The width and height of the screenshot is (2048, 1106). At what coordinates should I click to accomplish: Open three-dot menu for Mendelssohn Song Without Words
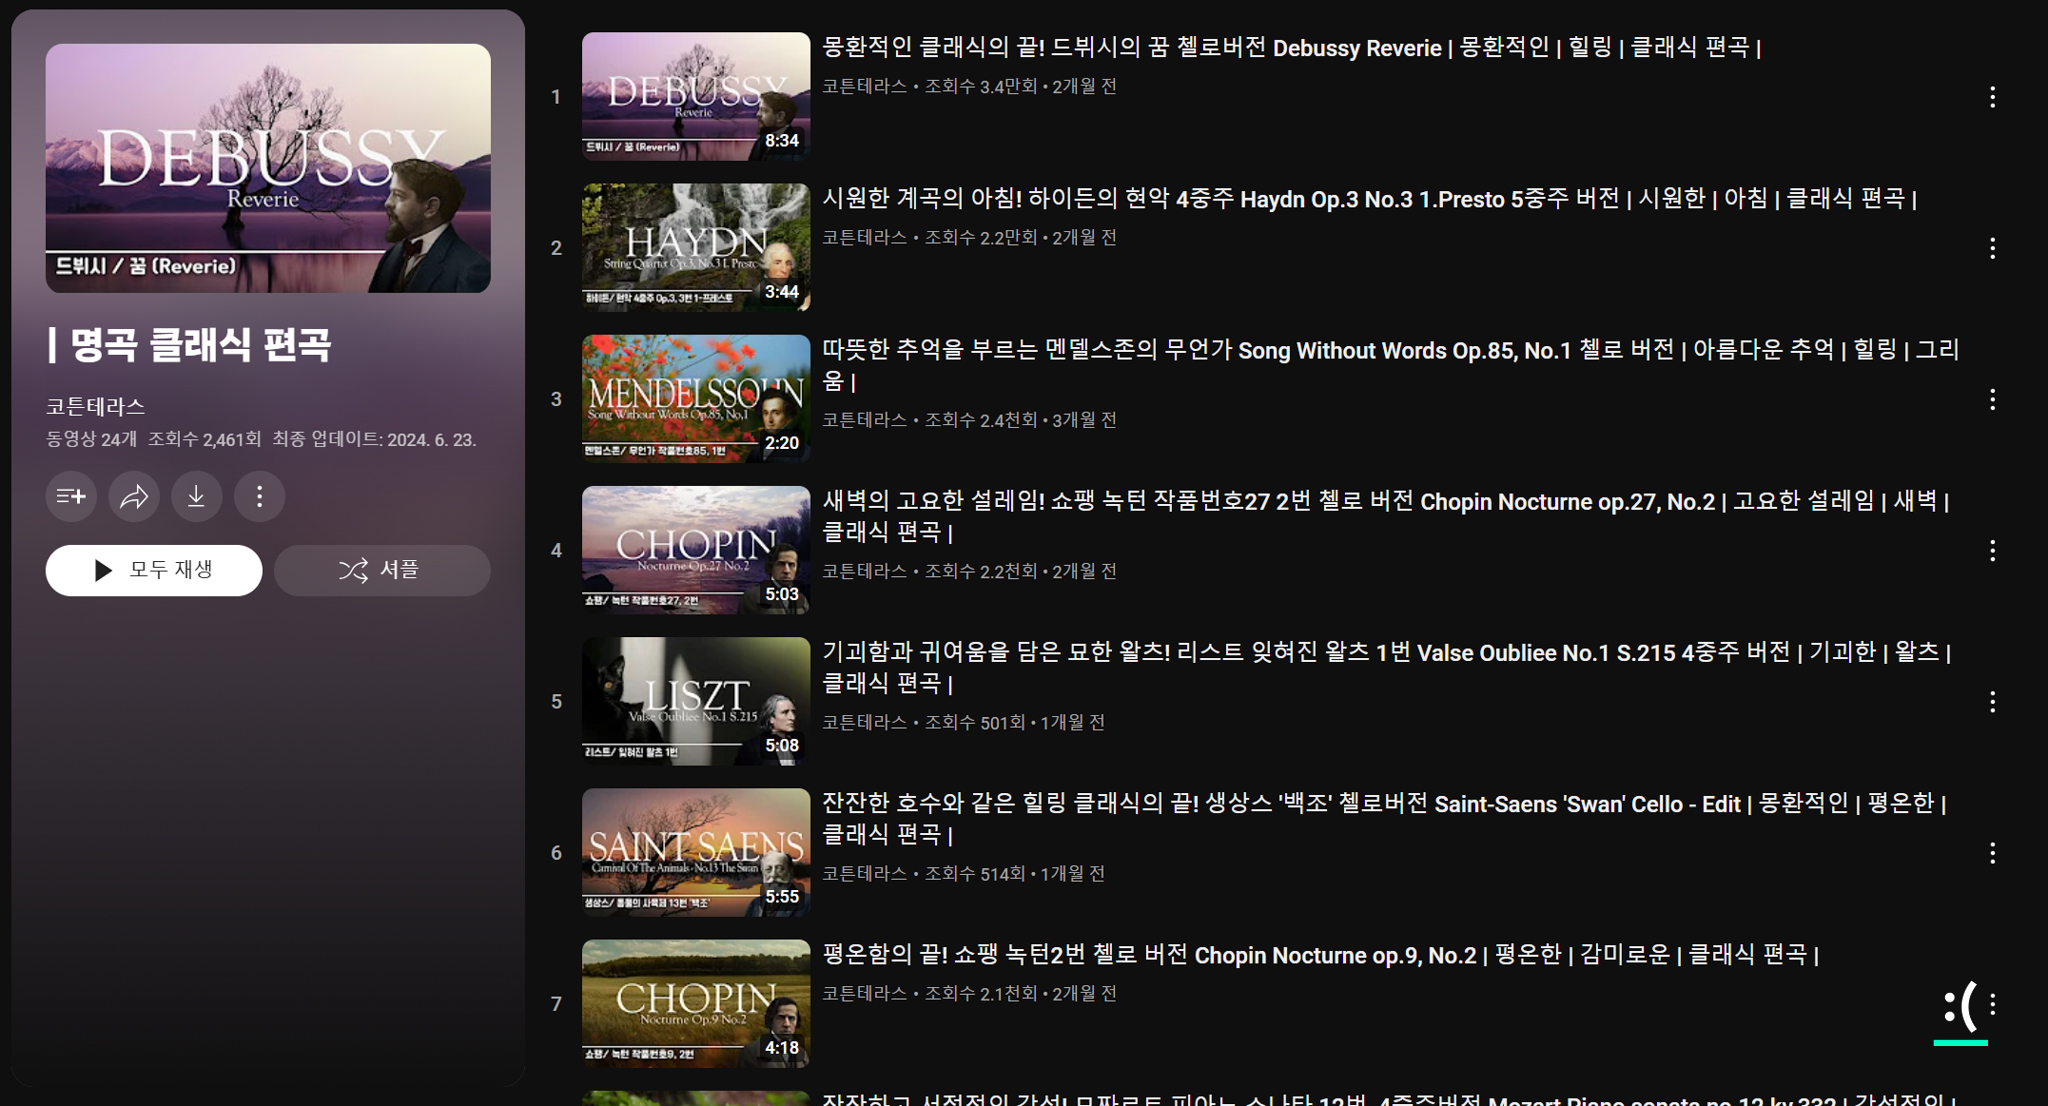pyautogui.click(x=1992, y=400)
